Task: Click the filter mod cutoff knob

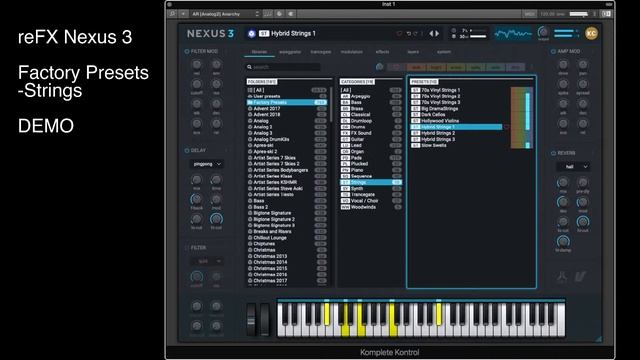Action: point(196,84)
